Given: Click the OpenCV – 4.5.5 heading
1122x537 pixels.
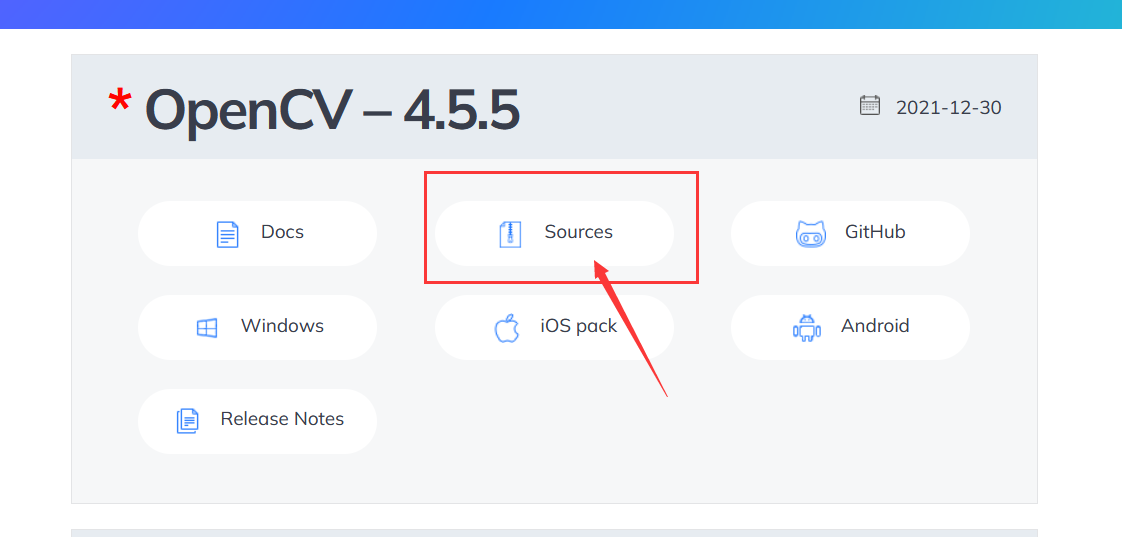Looking at the screenshot, I should click(332, 110).
